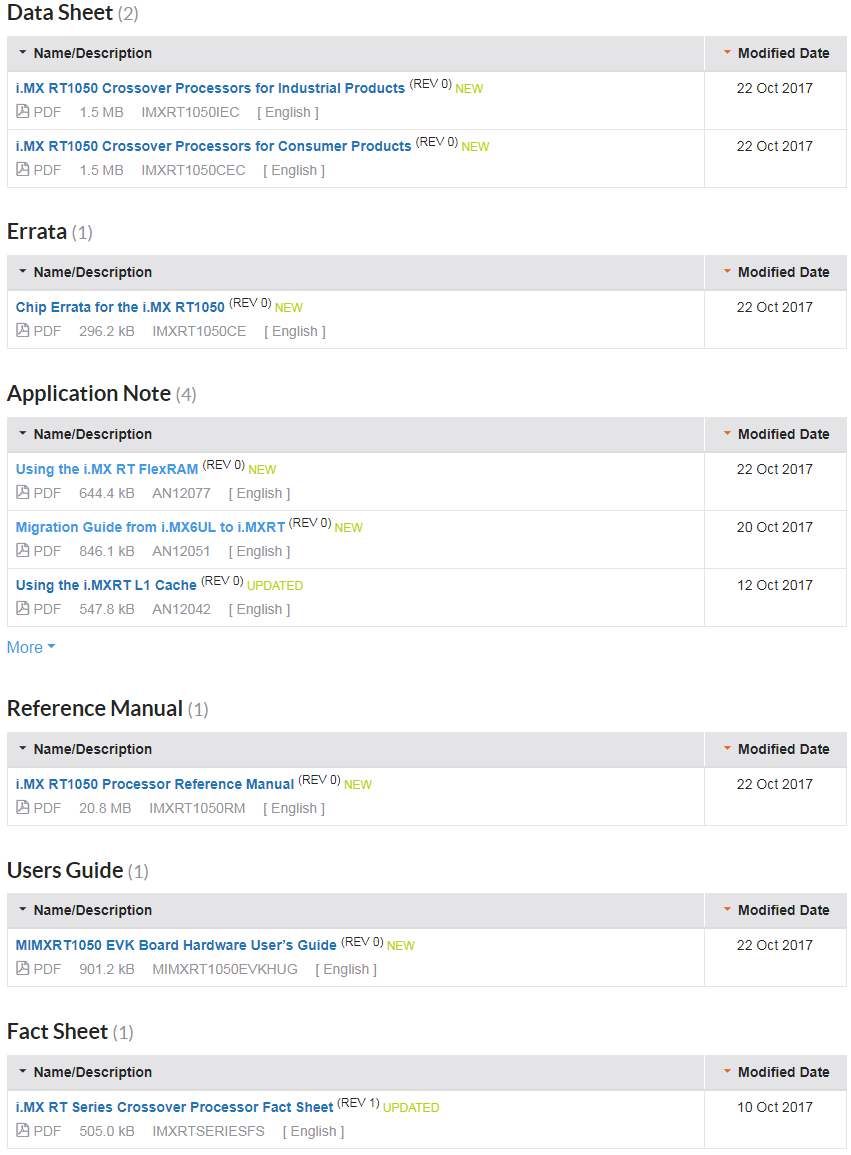This screenshot has height=1155, width=851.
Task: Select English for the IMXRTSERIESFS fact sheet
Action: (x=313, y=1131)
